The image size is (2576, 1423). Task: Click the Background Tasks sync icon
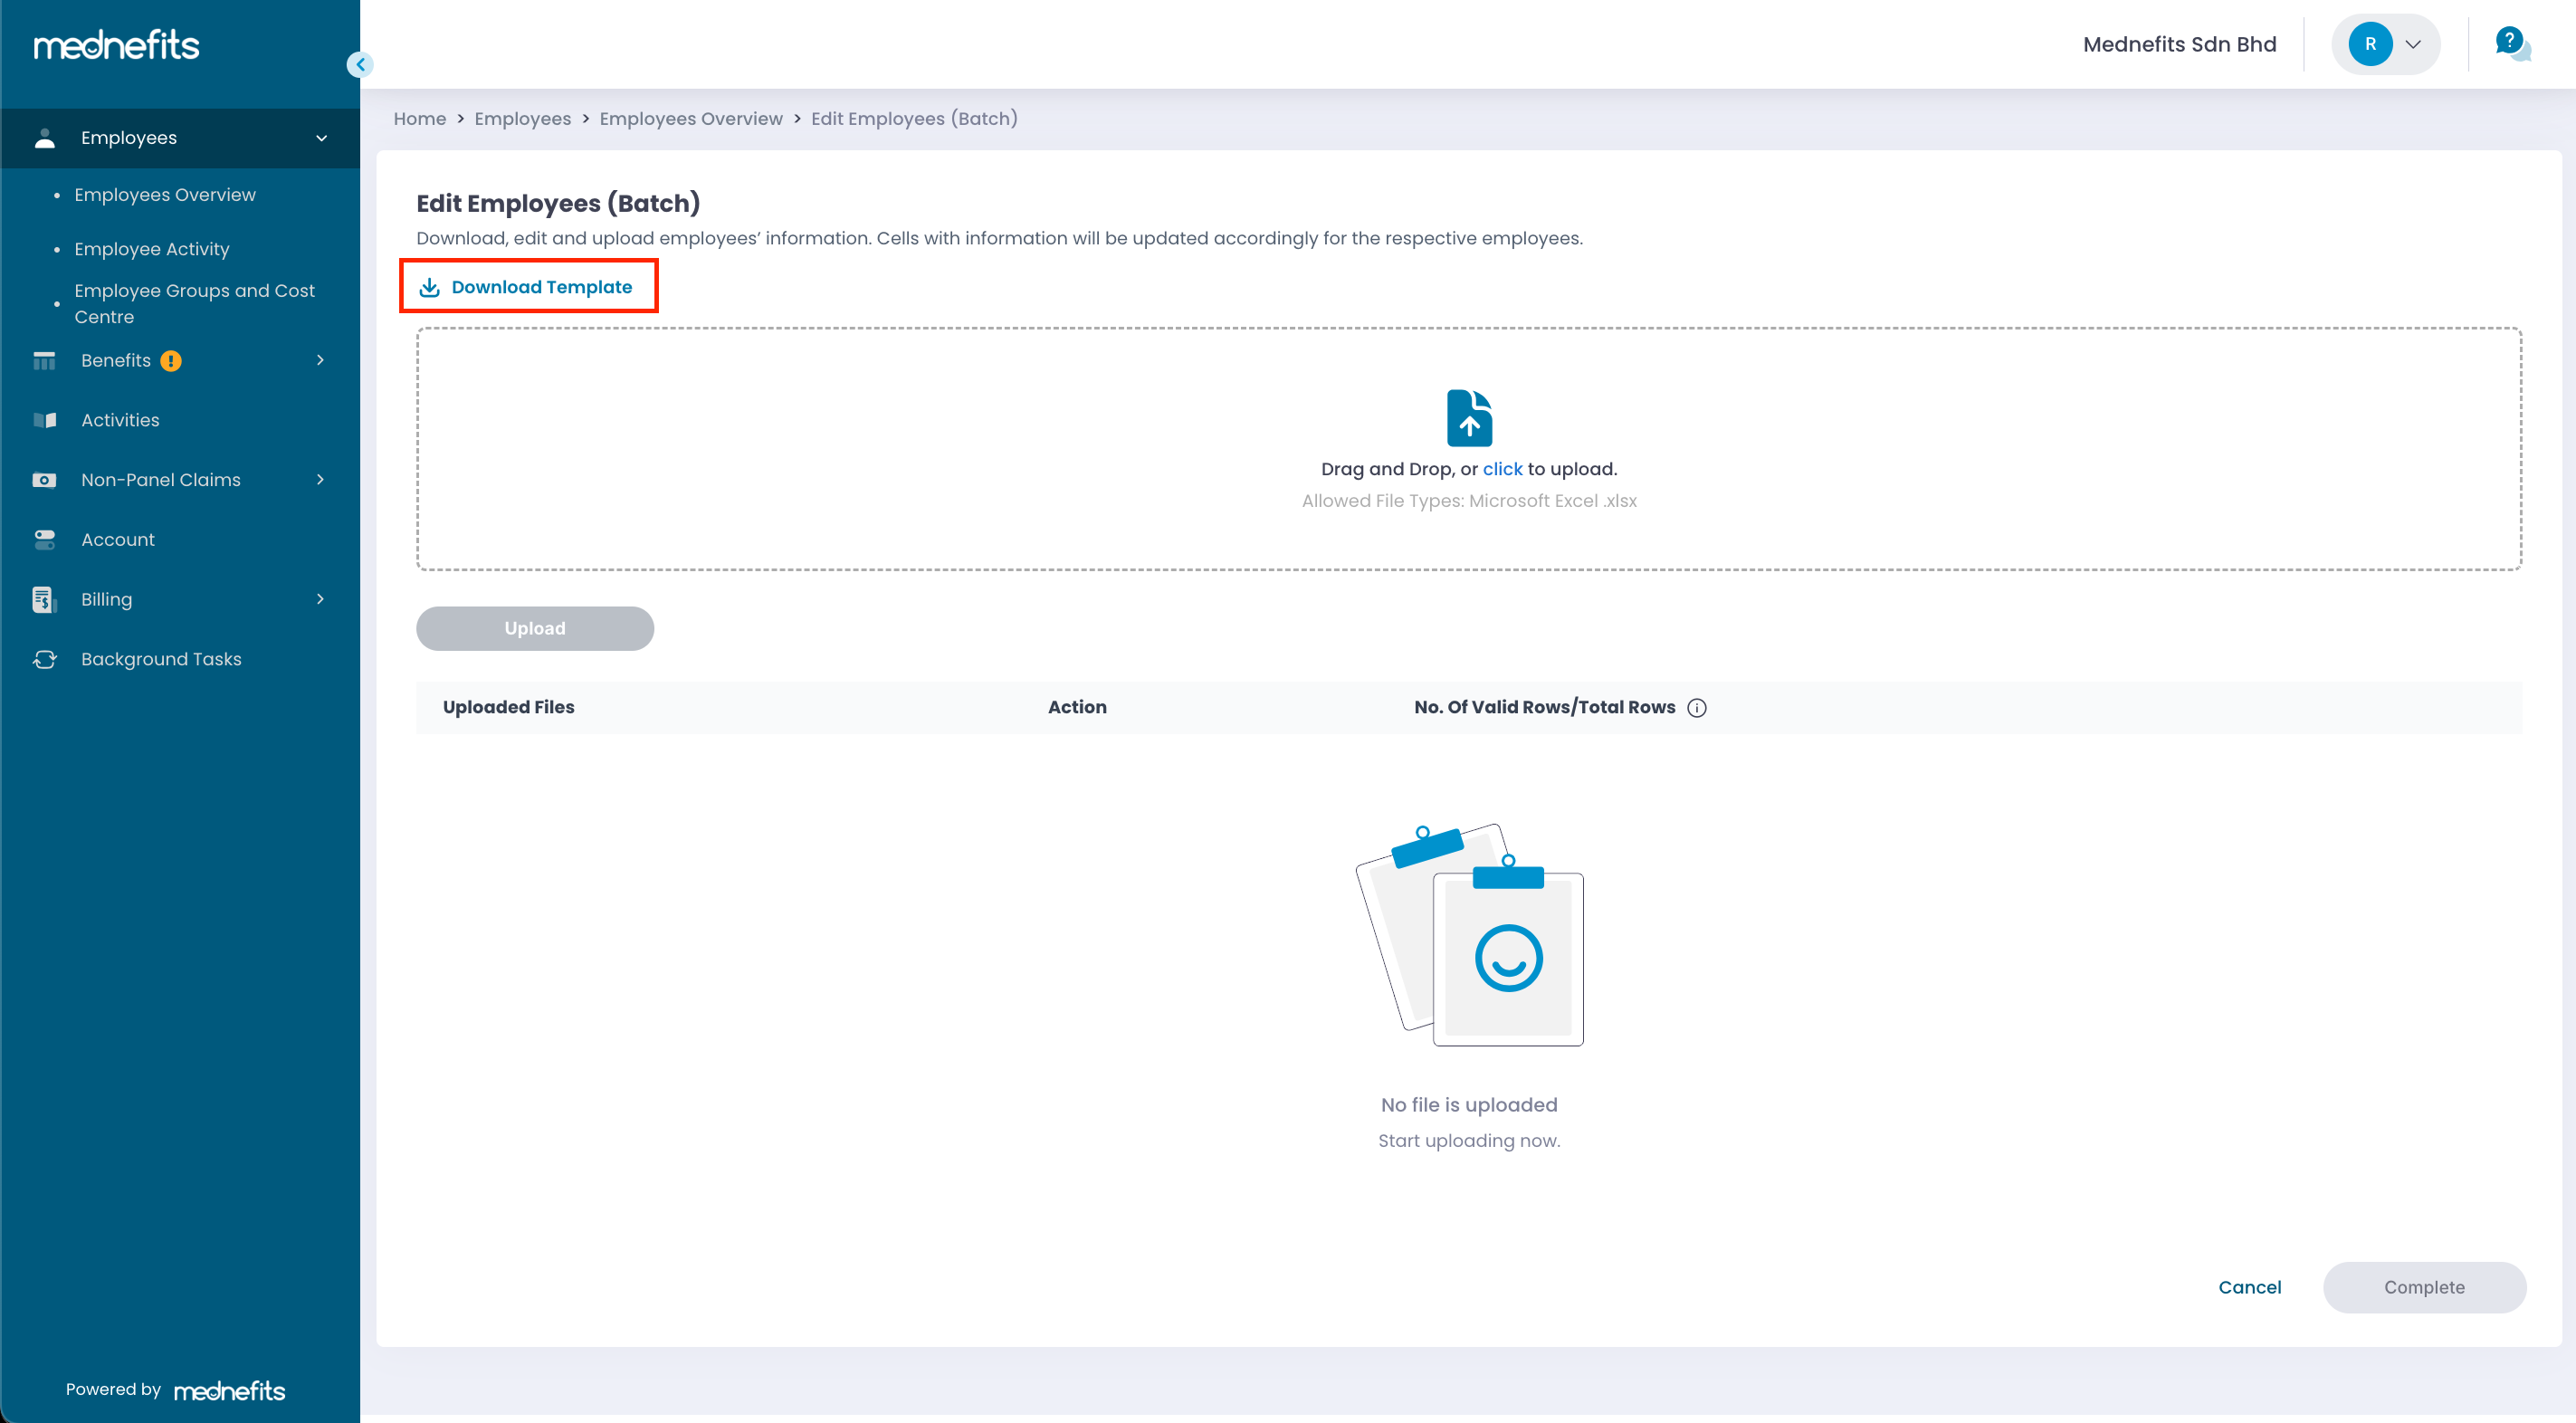(45, 659)
